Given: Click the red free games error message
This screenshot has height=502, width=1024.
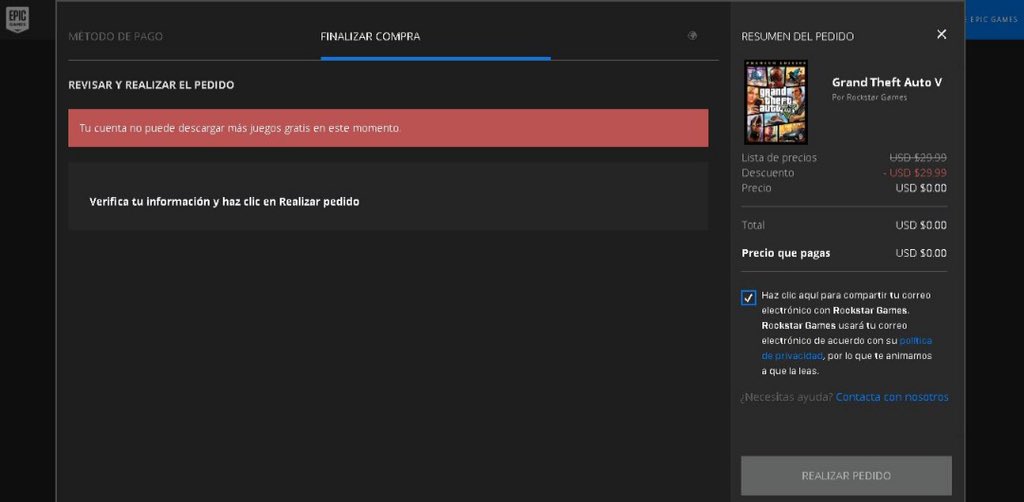Looking at the screenshot, I should [x=388, y=128].
